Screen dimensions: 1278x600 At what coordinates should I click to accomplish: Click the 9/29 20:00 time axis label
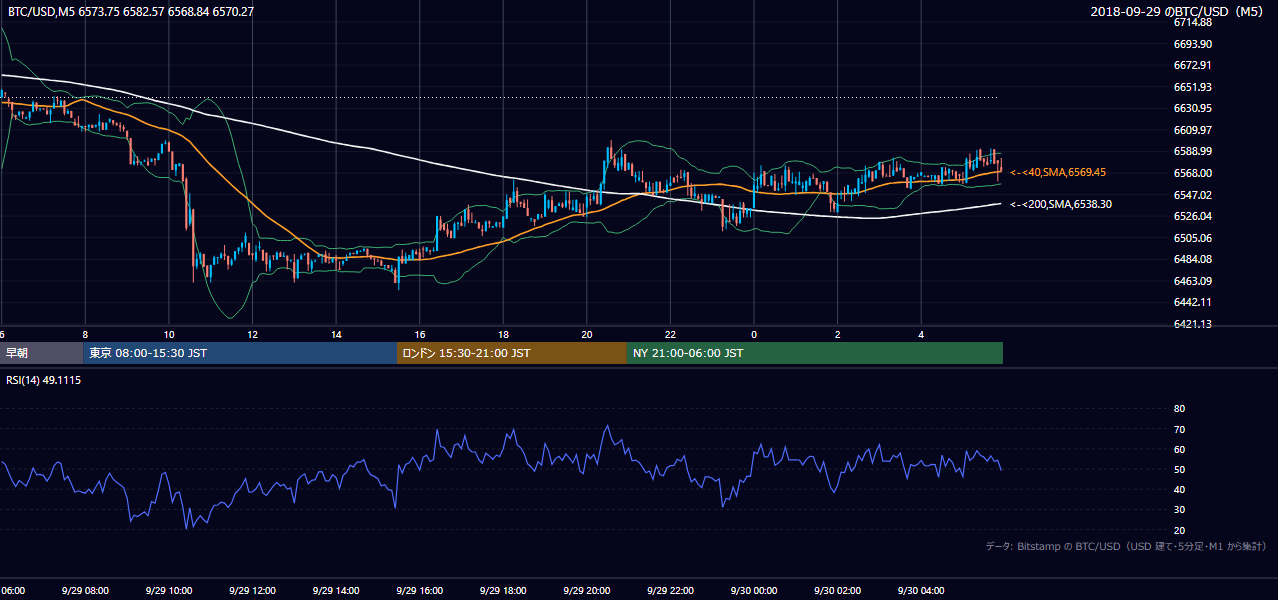pyautogui.click(x=585, y=591)
